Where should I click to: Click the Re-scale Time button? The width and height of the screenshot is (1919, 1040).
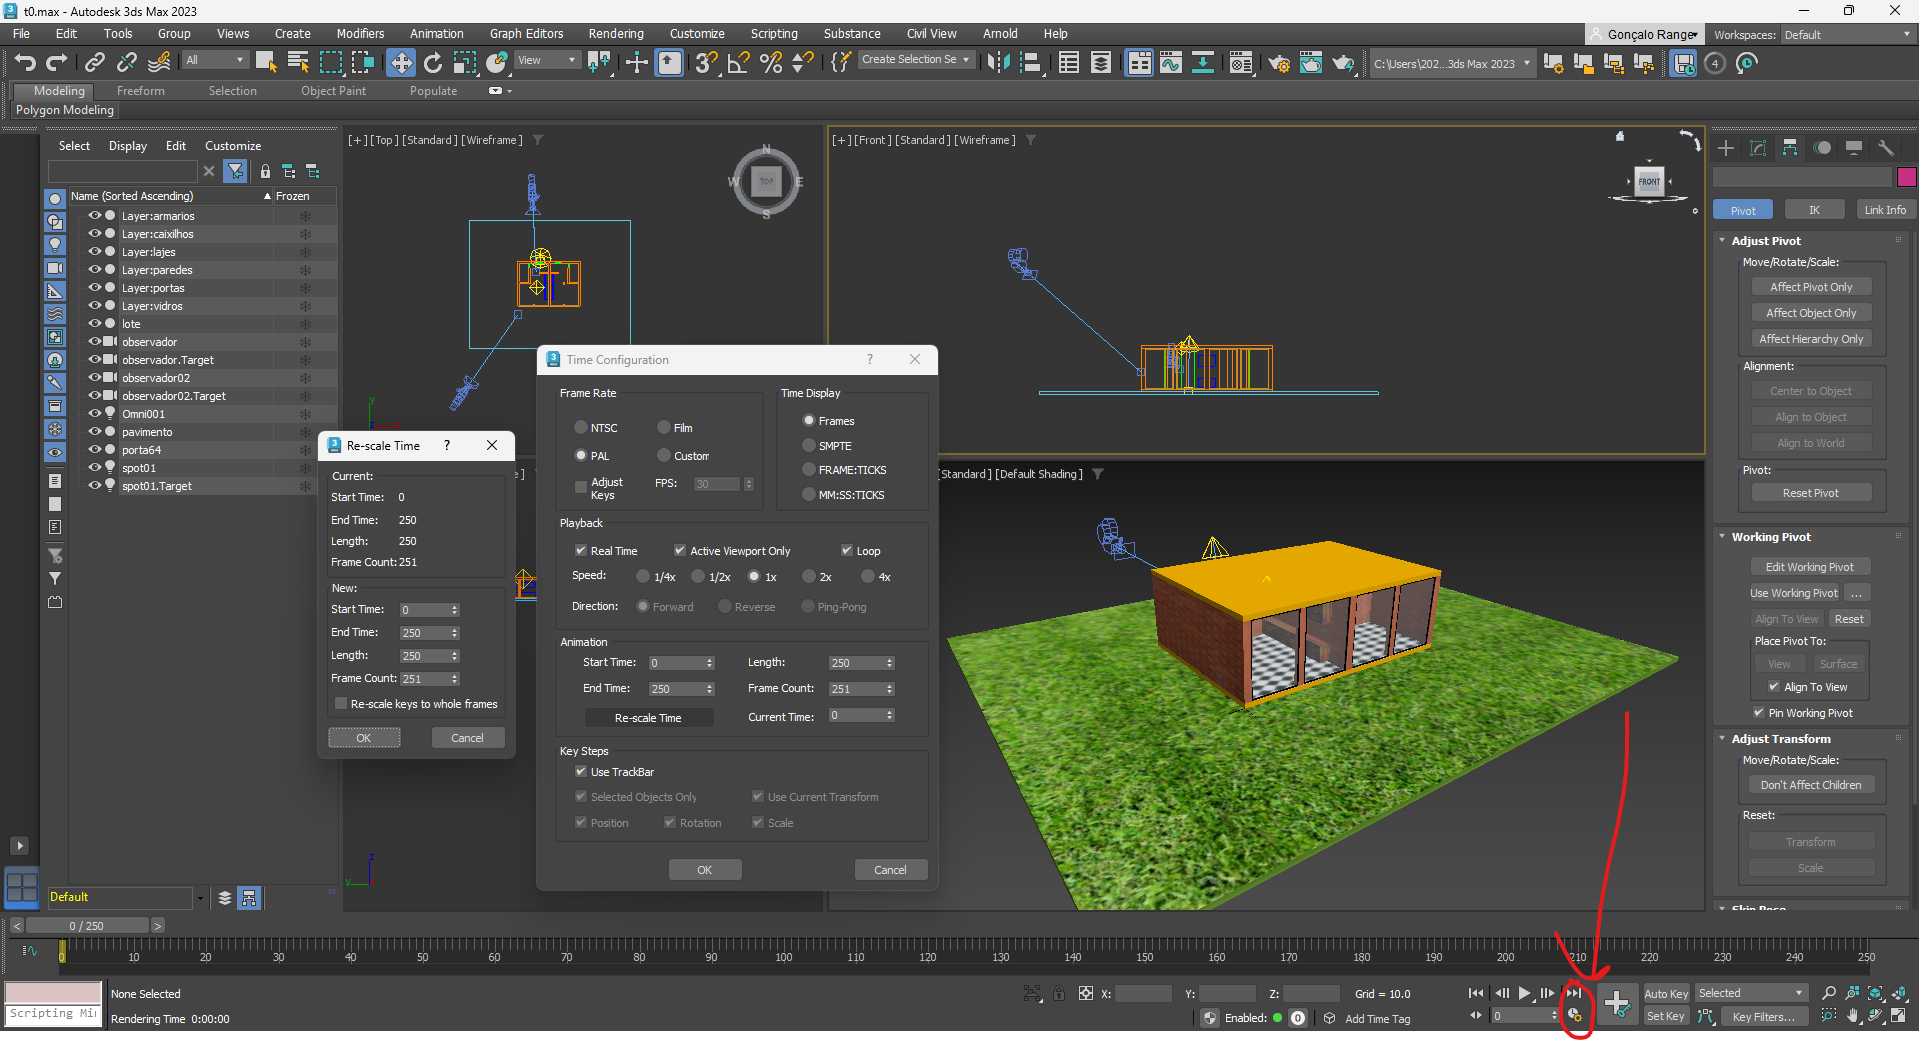(648, 718)
